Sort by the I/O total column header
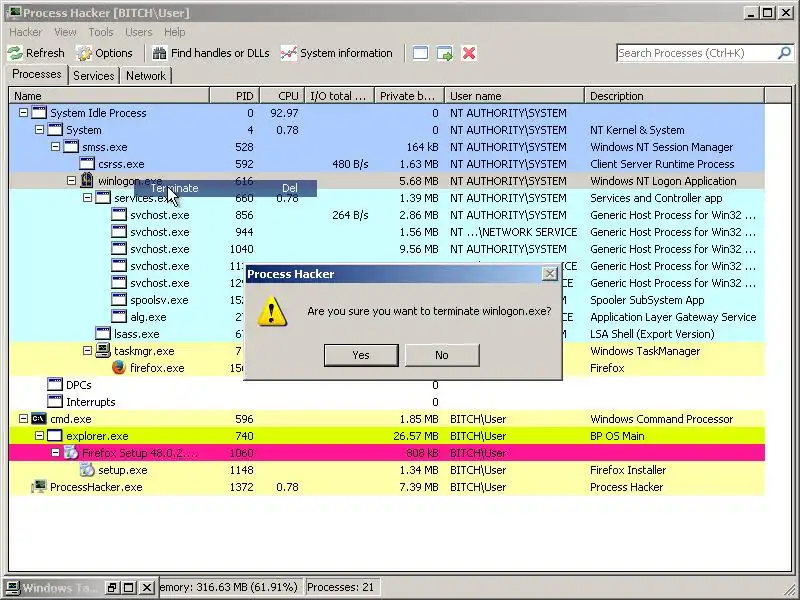The width and height of the screenshot is (800, 600). [339, 96]
